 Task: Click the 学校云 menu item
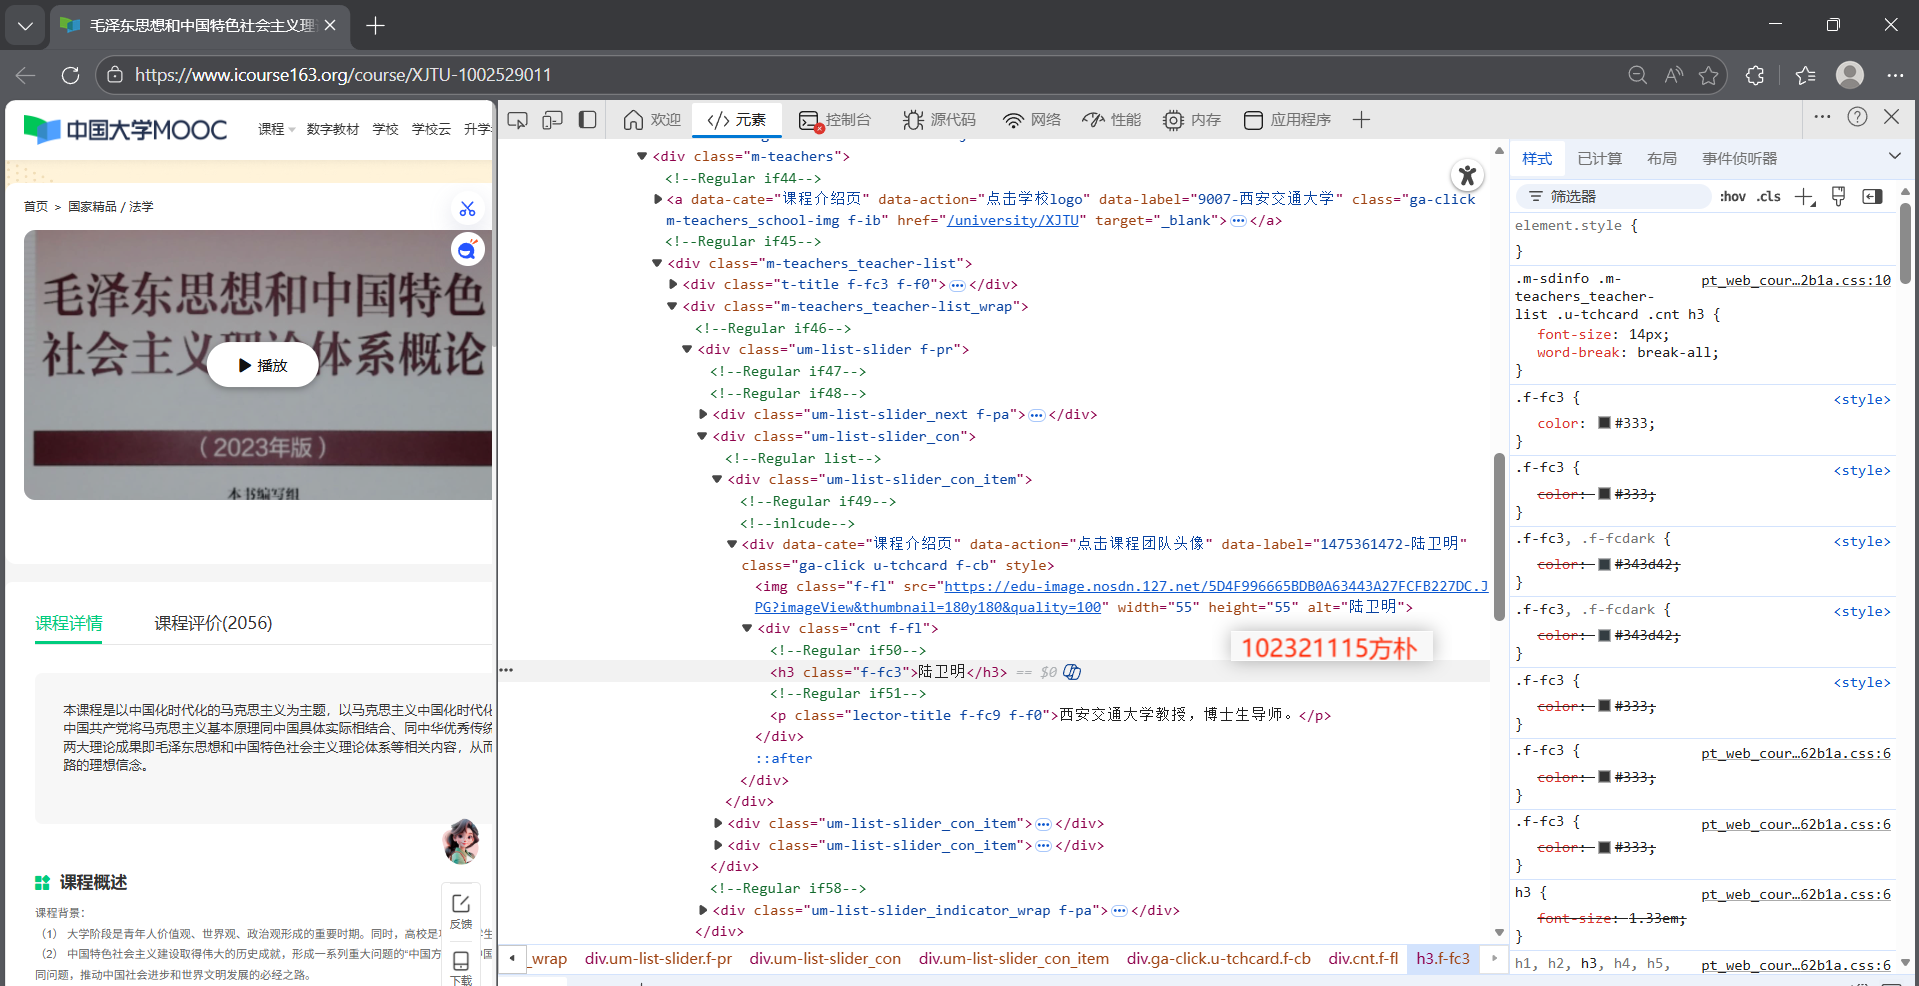(431, 129)
